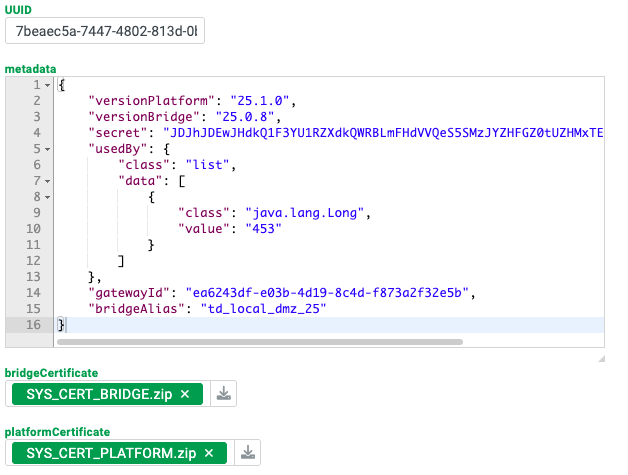Click the "data" key on line 7
This screenshot has width=628, height=475.
pos(141,181)
